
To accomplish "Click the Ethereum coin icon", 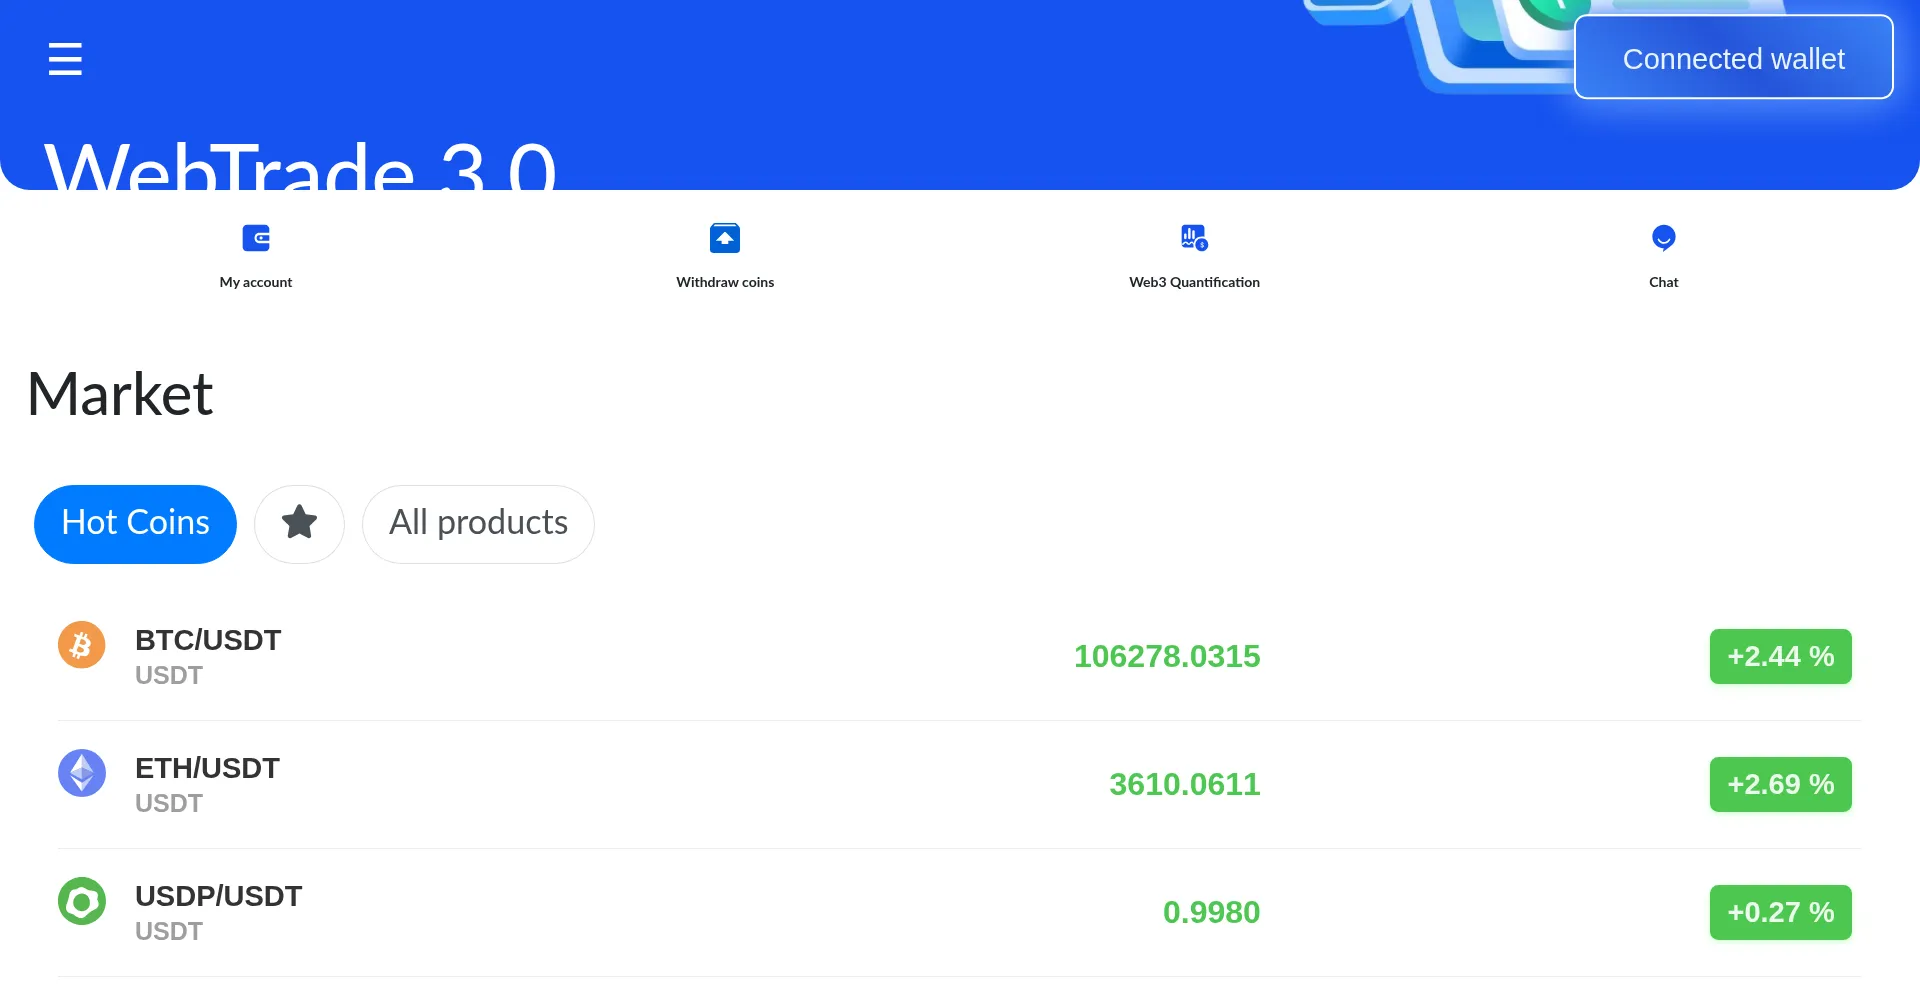I will point(82,773).
